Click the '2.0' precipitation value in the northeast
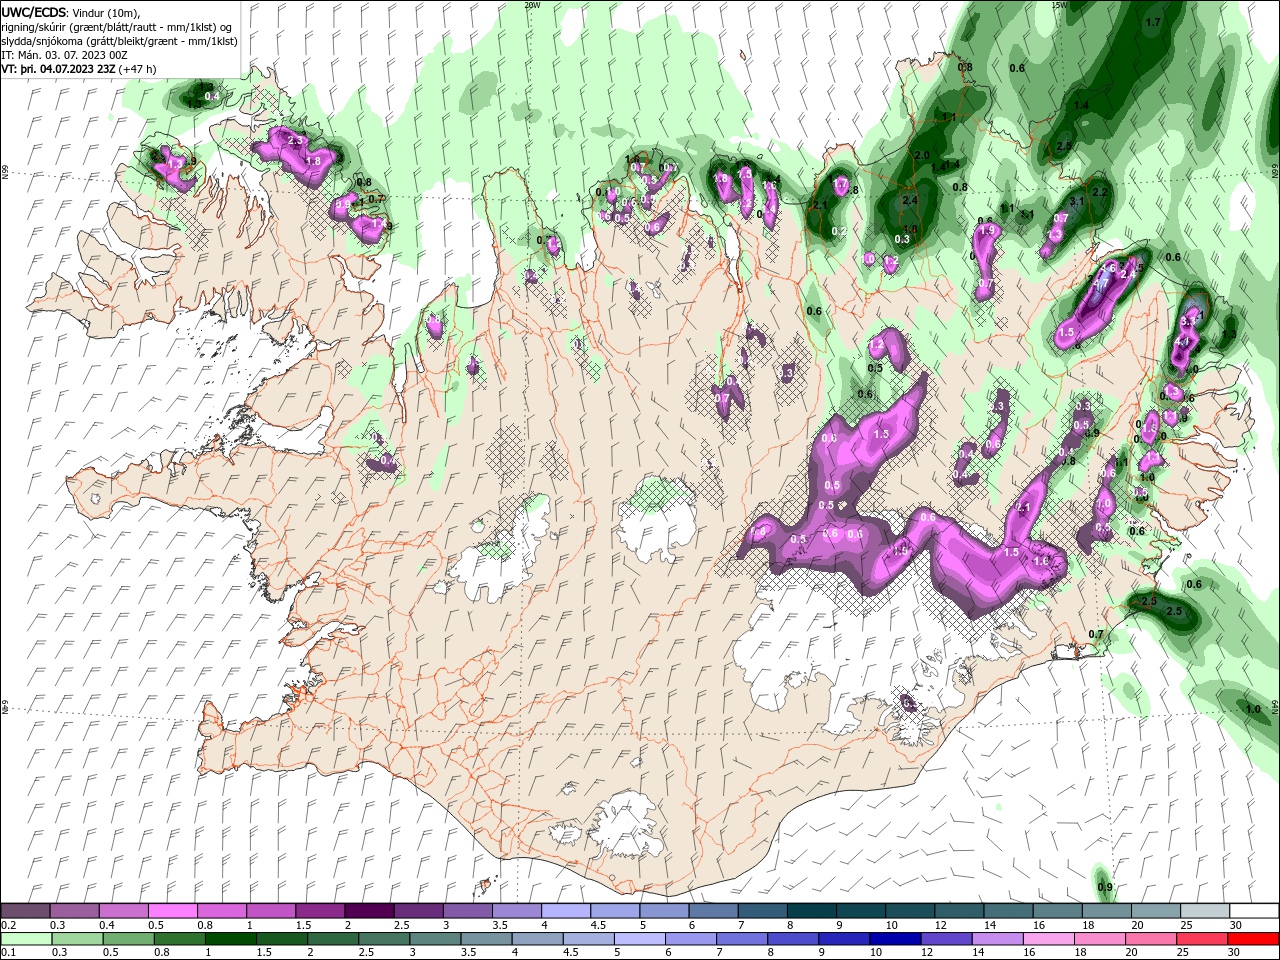 (x=922, y=156)
